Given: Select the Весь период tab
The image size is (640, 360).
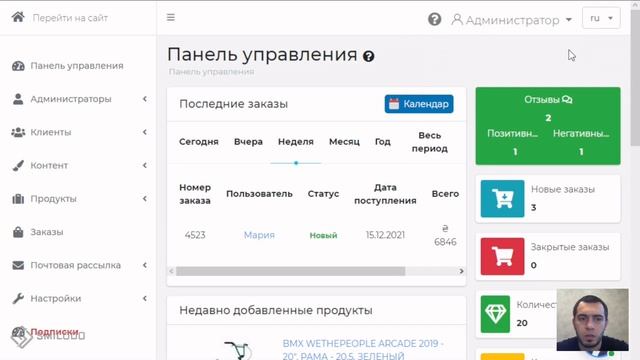Looking at the screenshot, I should [429, 142].
